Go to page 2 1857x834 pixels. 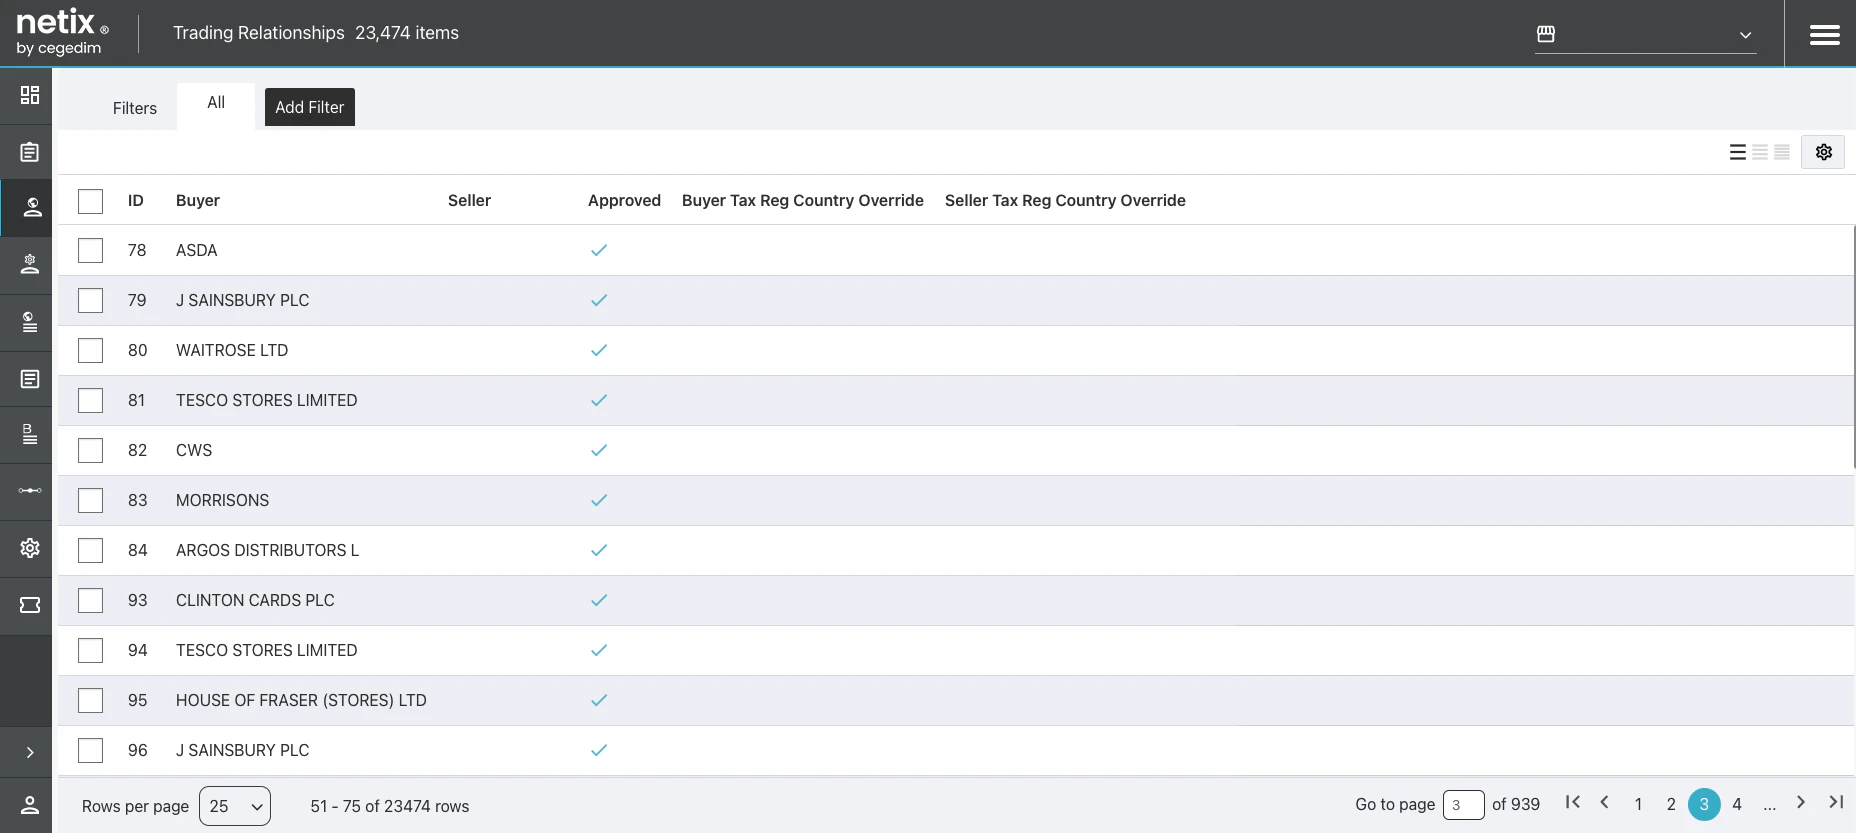pos(1671,804)
